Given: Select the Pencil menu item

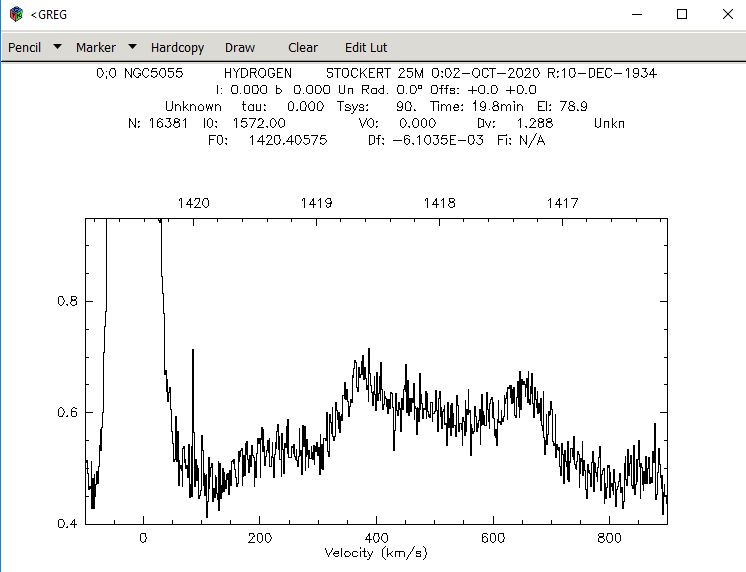Looking at the screenshot, I should click(24, 48).
